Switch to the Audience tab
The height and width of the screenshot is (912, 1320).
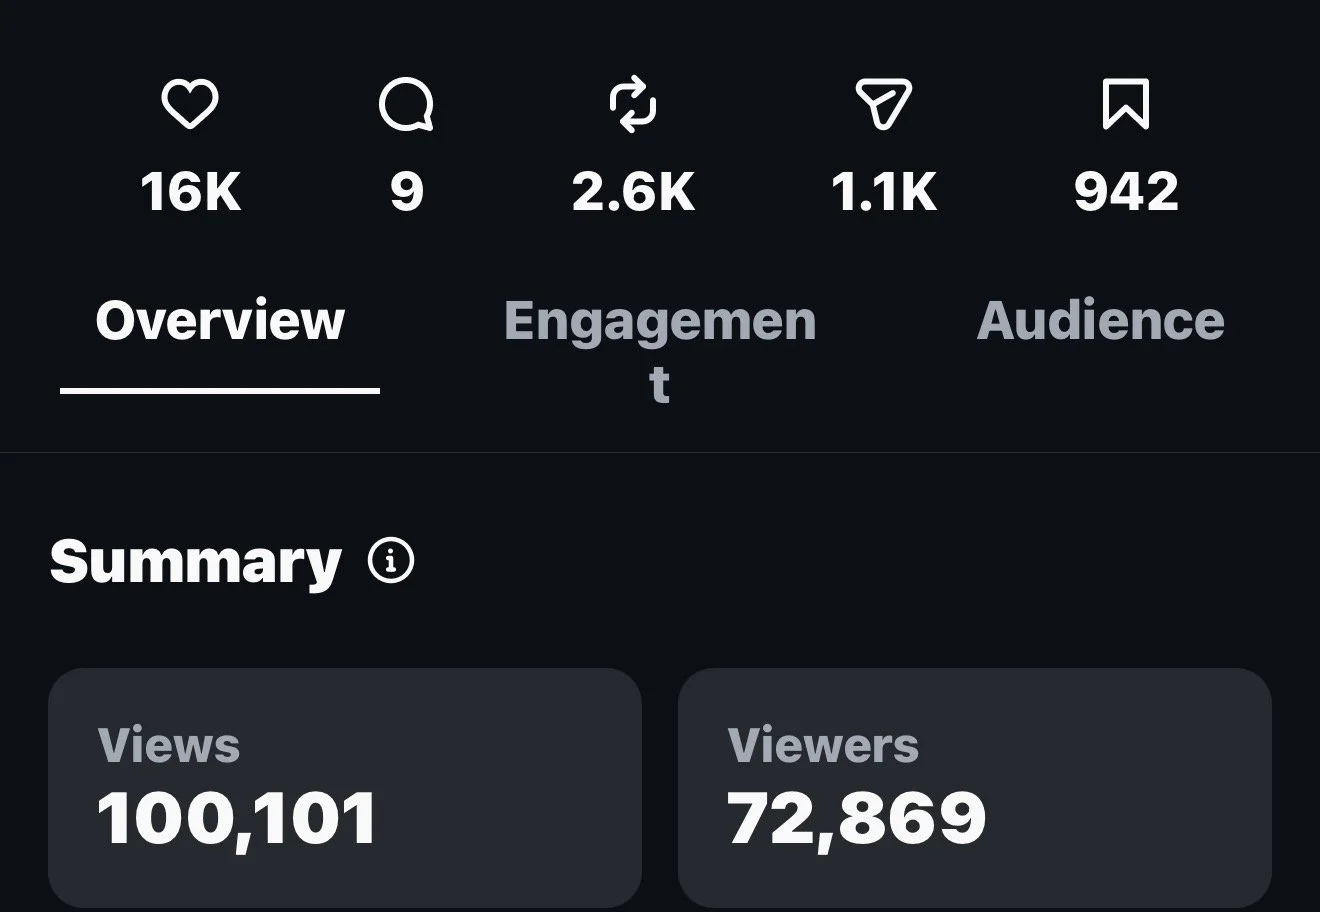tap(1100, 321)
